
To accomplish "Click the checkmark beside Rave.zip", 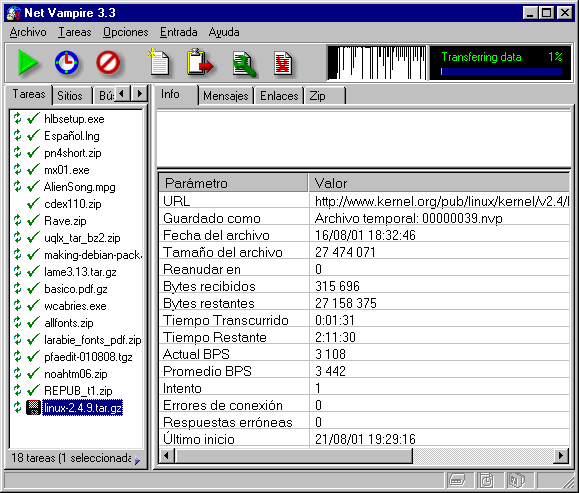I will coord(33,220).
